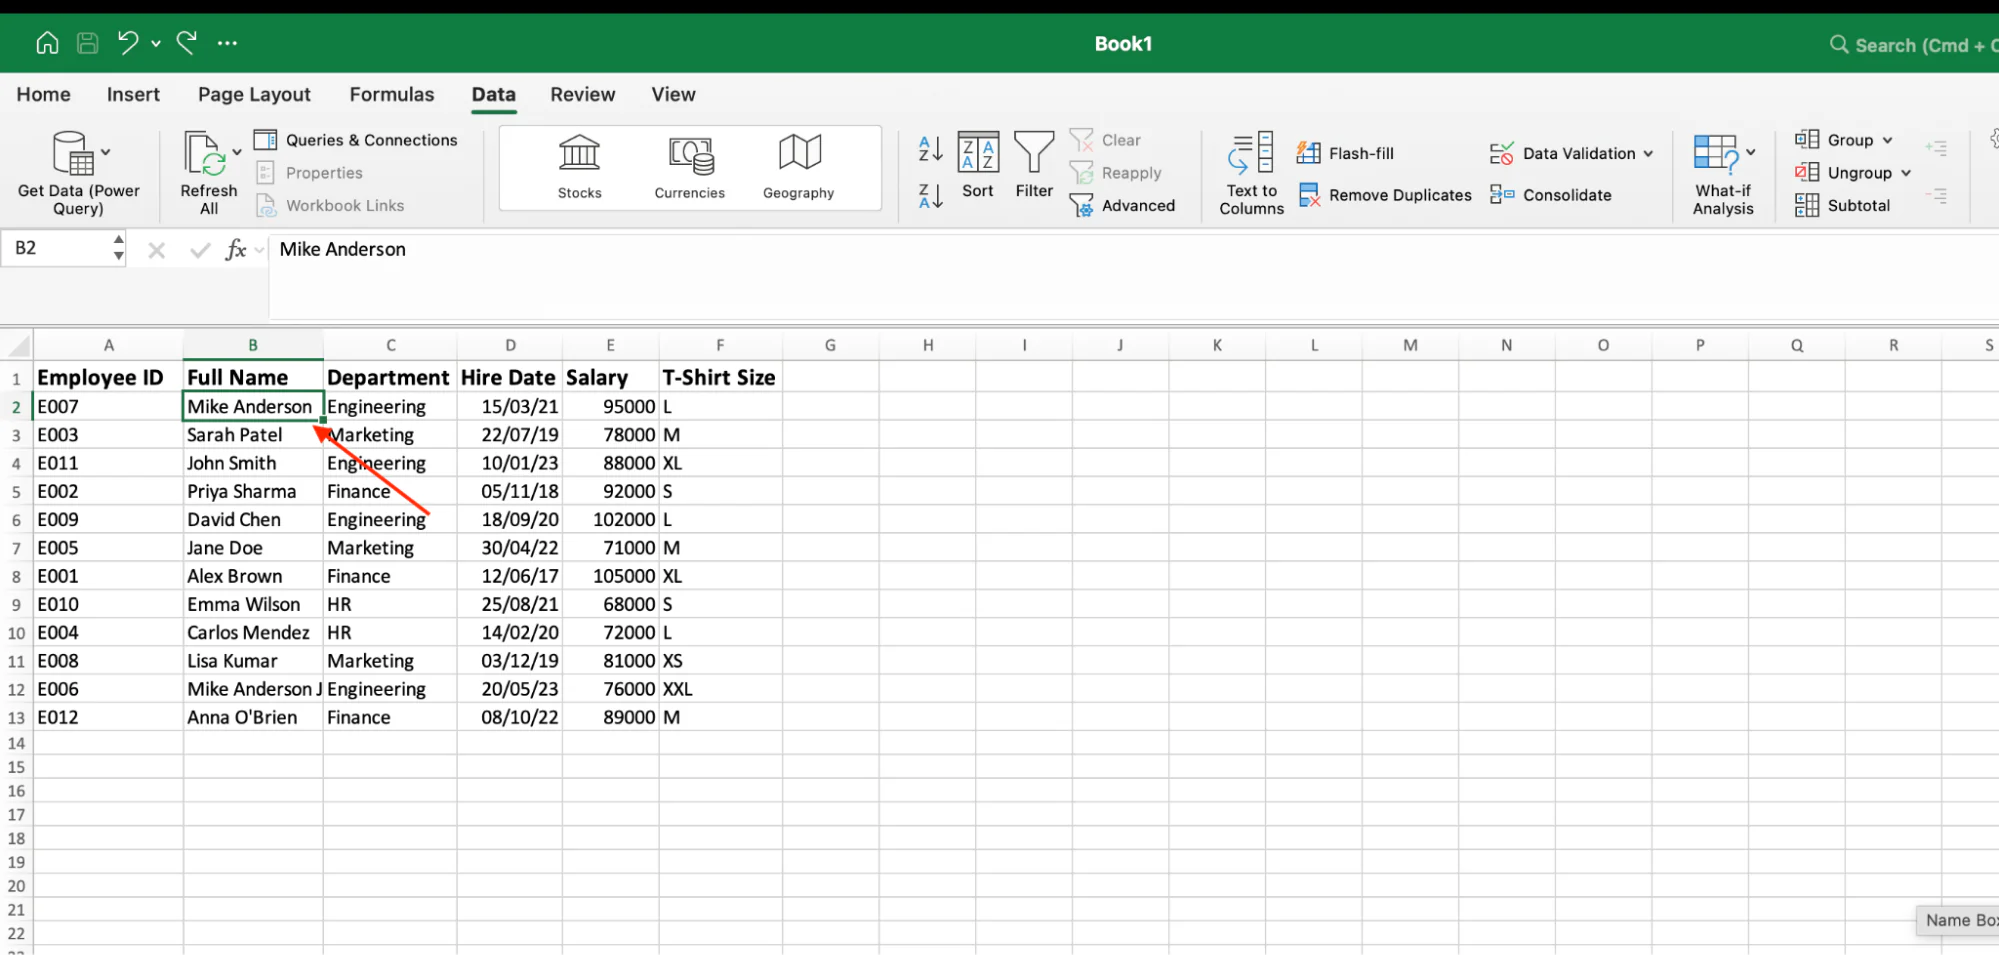Image resolution: width=1999 pixels, height=955 pixels.
Task: Expand the Ungroup dropdown arrow
Action: (1906, 173)
